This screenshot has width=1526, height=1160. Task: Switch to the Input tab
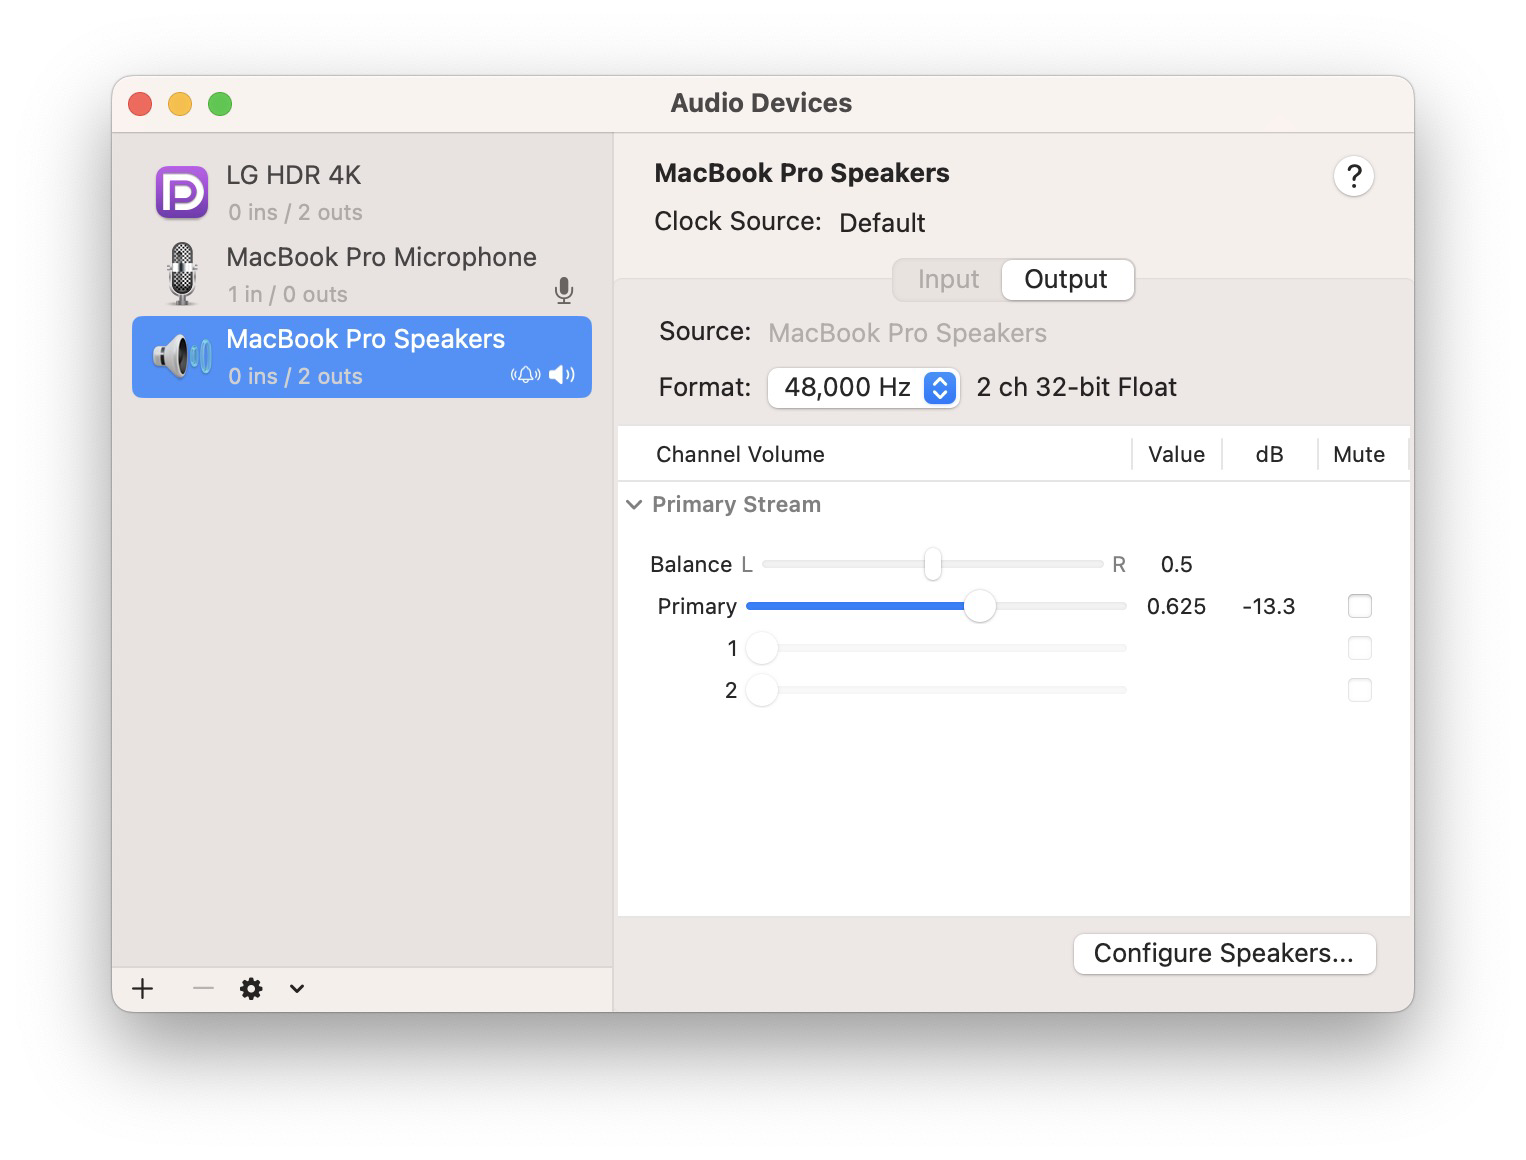tap(948, 279)
